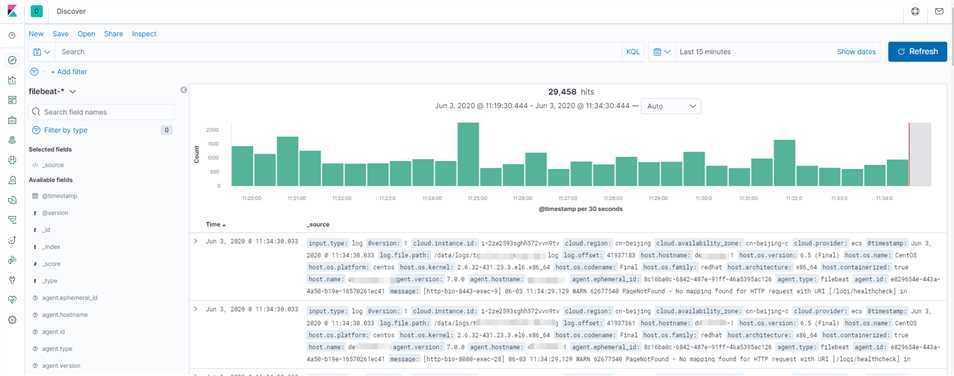Open Dashboard from the side navigation

point(12,100)
